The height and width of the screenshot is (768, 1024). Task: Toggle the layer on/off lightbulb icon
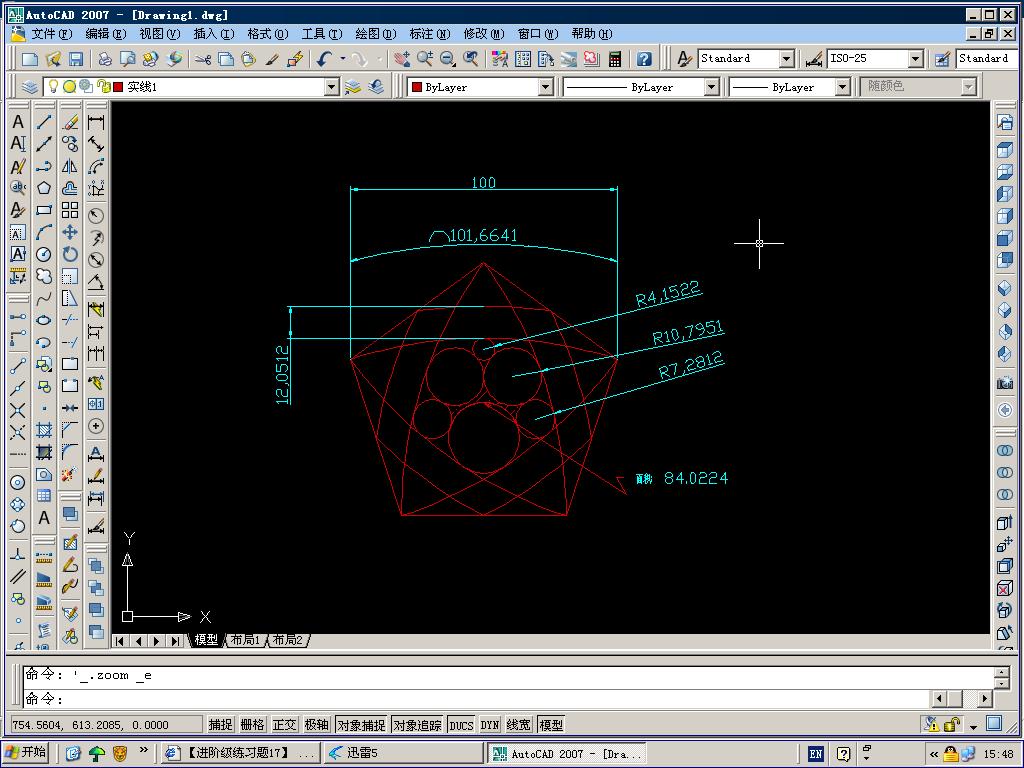click(54, 86)
